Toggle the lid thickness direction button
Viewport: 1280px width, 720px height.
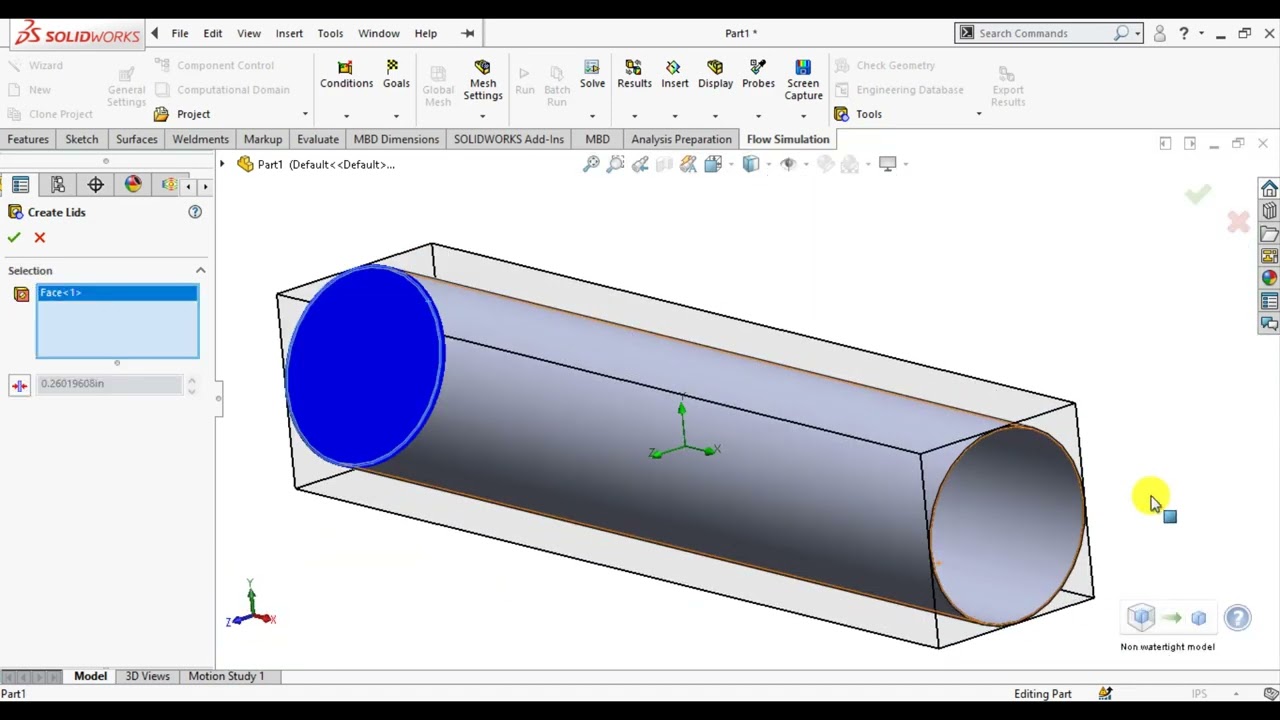[19, 385]
